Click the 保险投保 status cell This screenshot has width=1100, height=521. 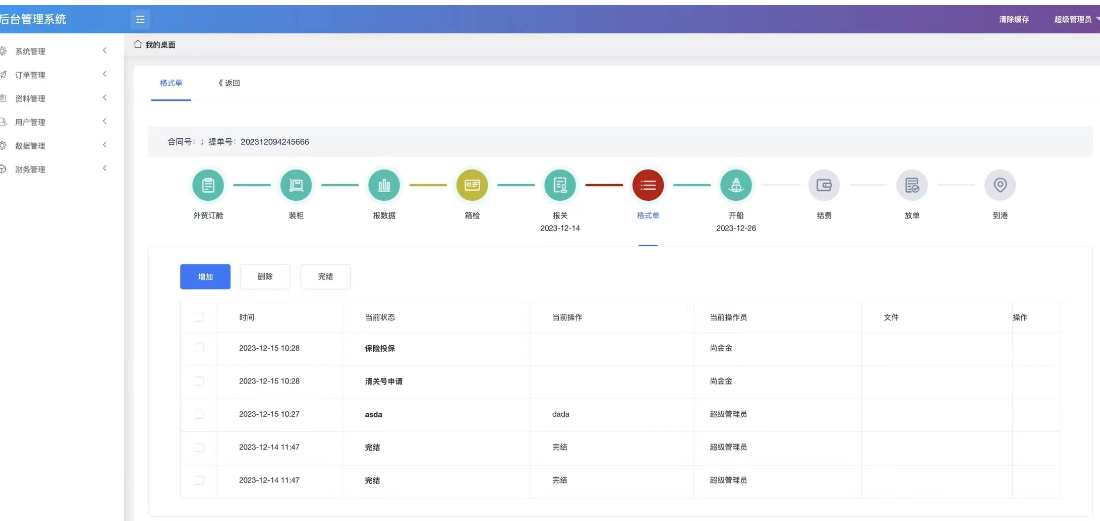pos(380,349)
